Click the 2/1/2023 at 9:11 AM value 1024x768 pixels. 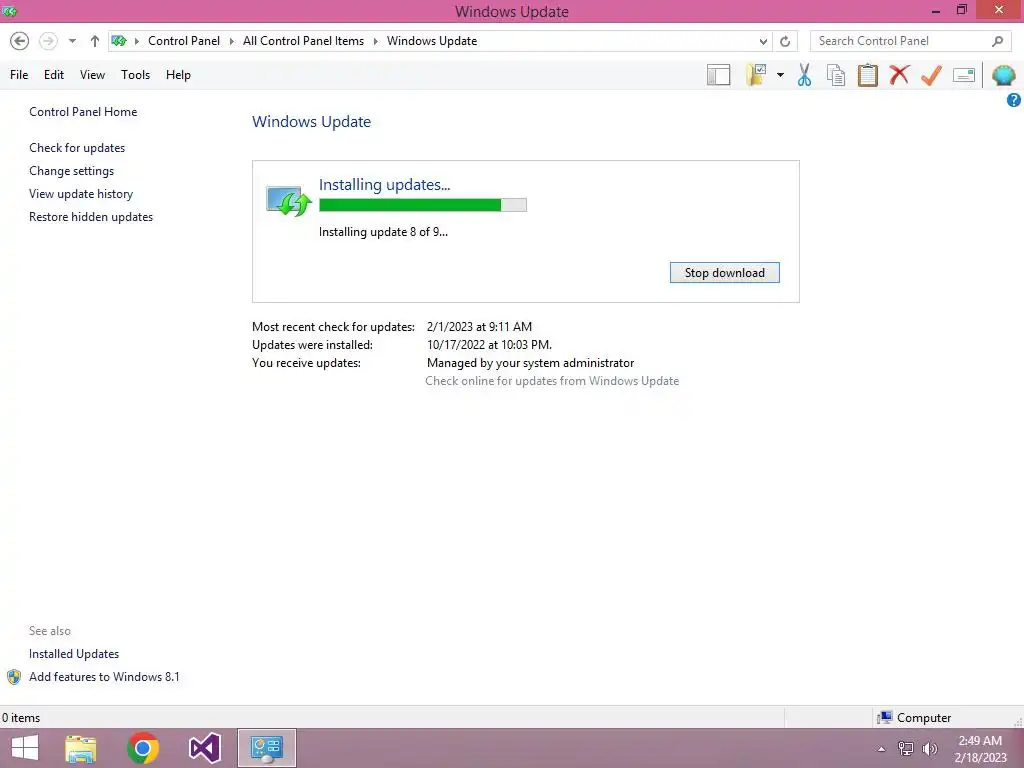coord(479,327)
